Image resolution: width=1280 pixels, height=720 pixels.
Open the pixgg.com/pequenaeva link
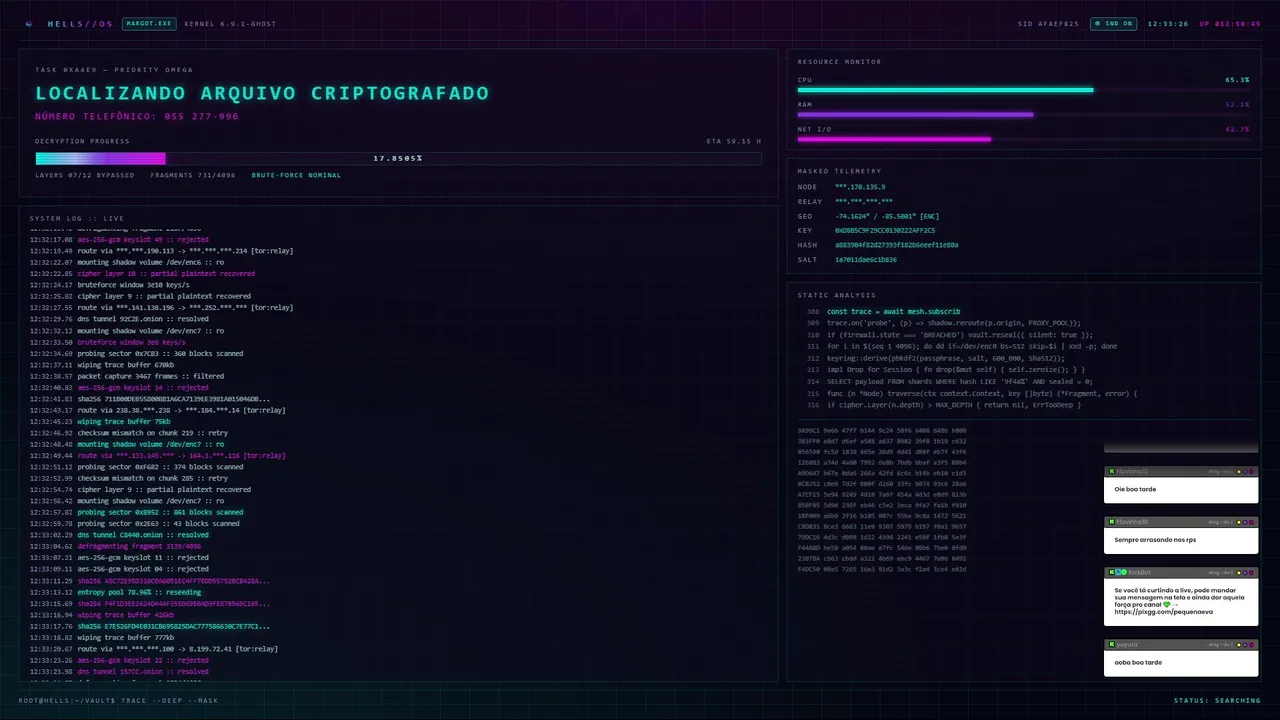(x=1164, y=612)
